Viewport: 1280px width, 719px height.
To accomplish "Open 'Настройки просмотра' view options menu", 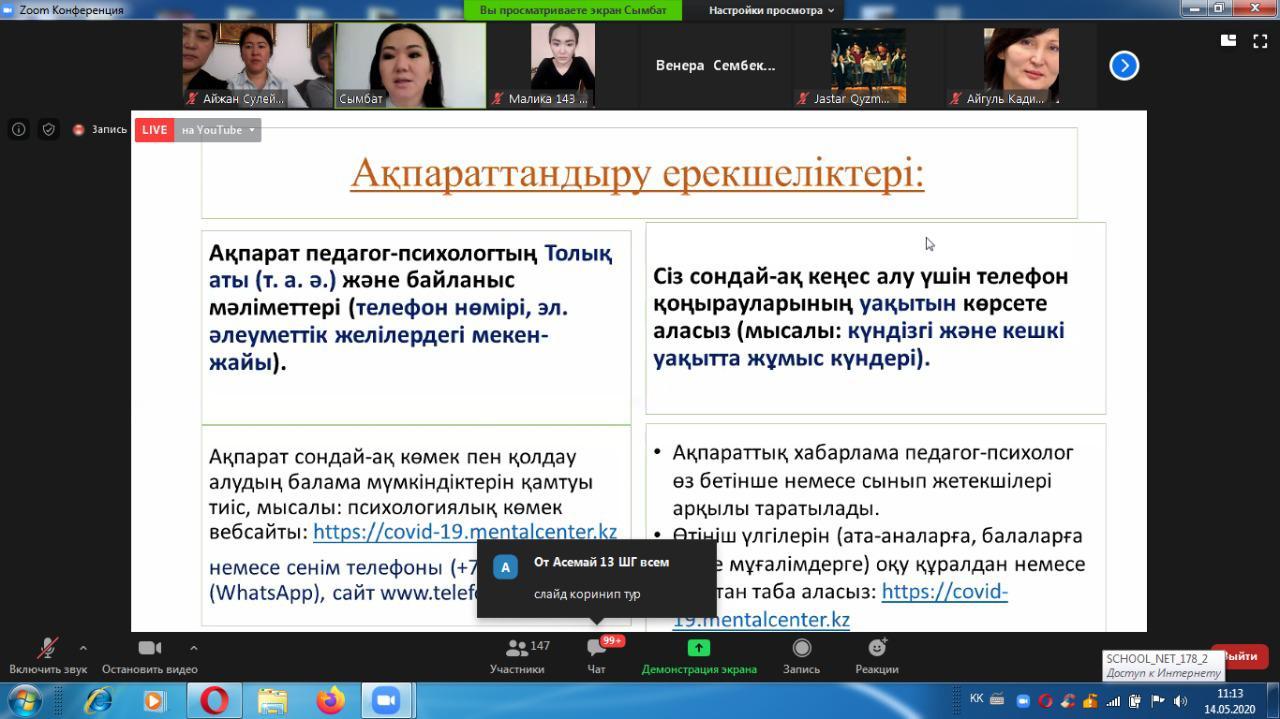I will pos(771,10).
